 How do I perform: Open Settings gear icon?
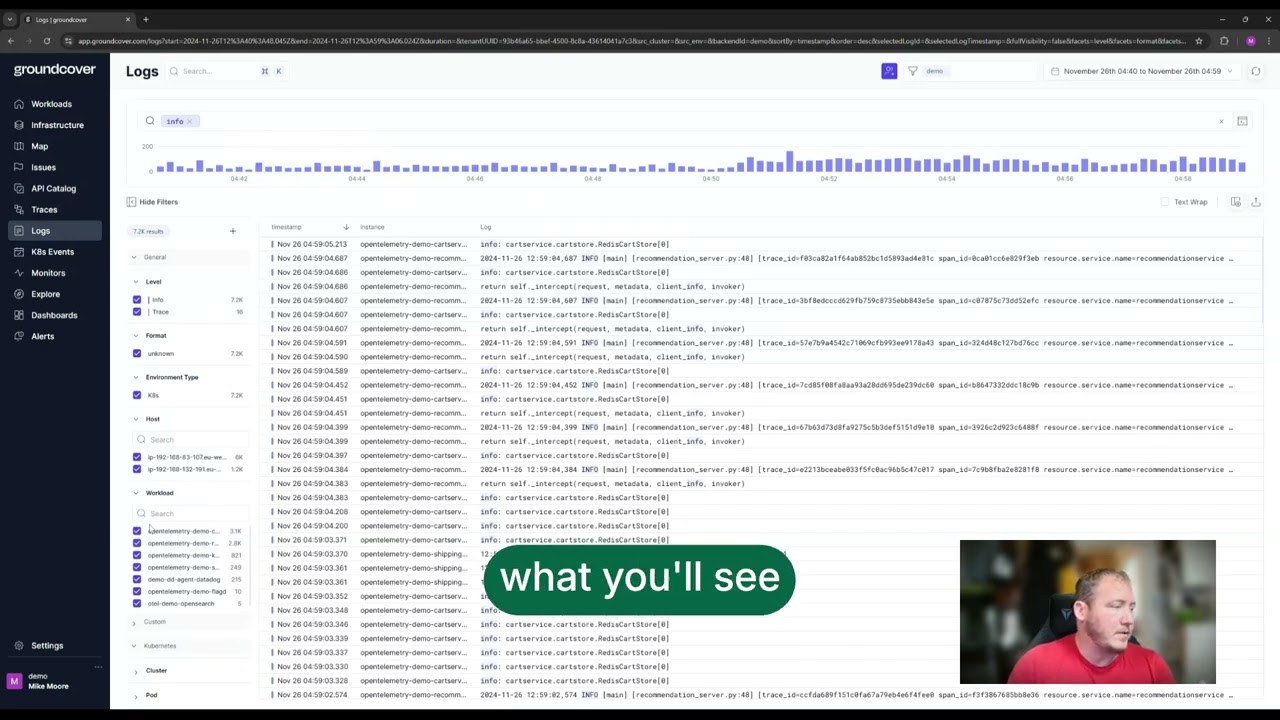(19, 646)
